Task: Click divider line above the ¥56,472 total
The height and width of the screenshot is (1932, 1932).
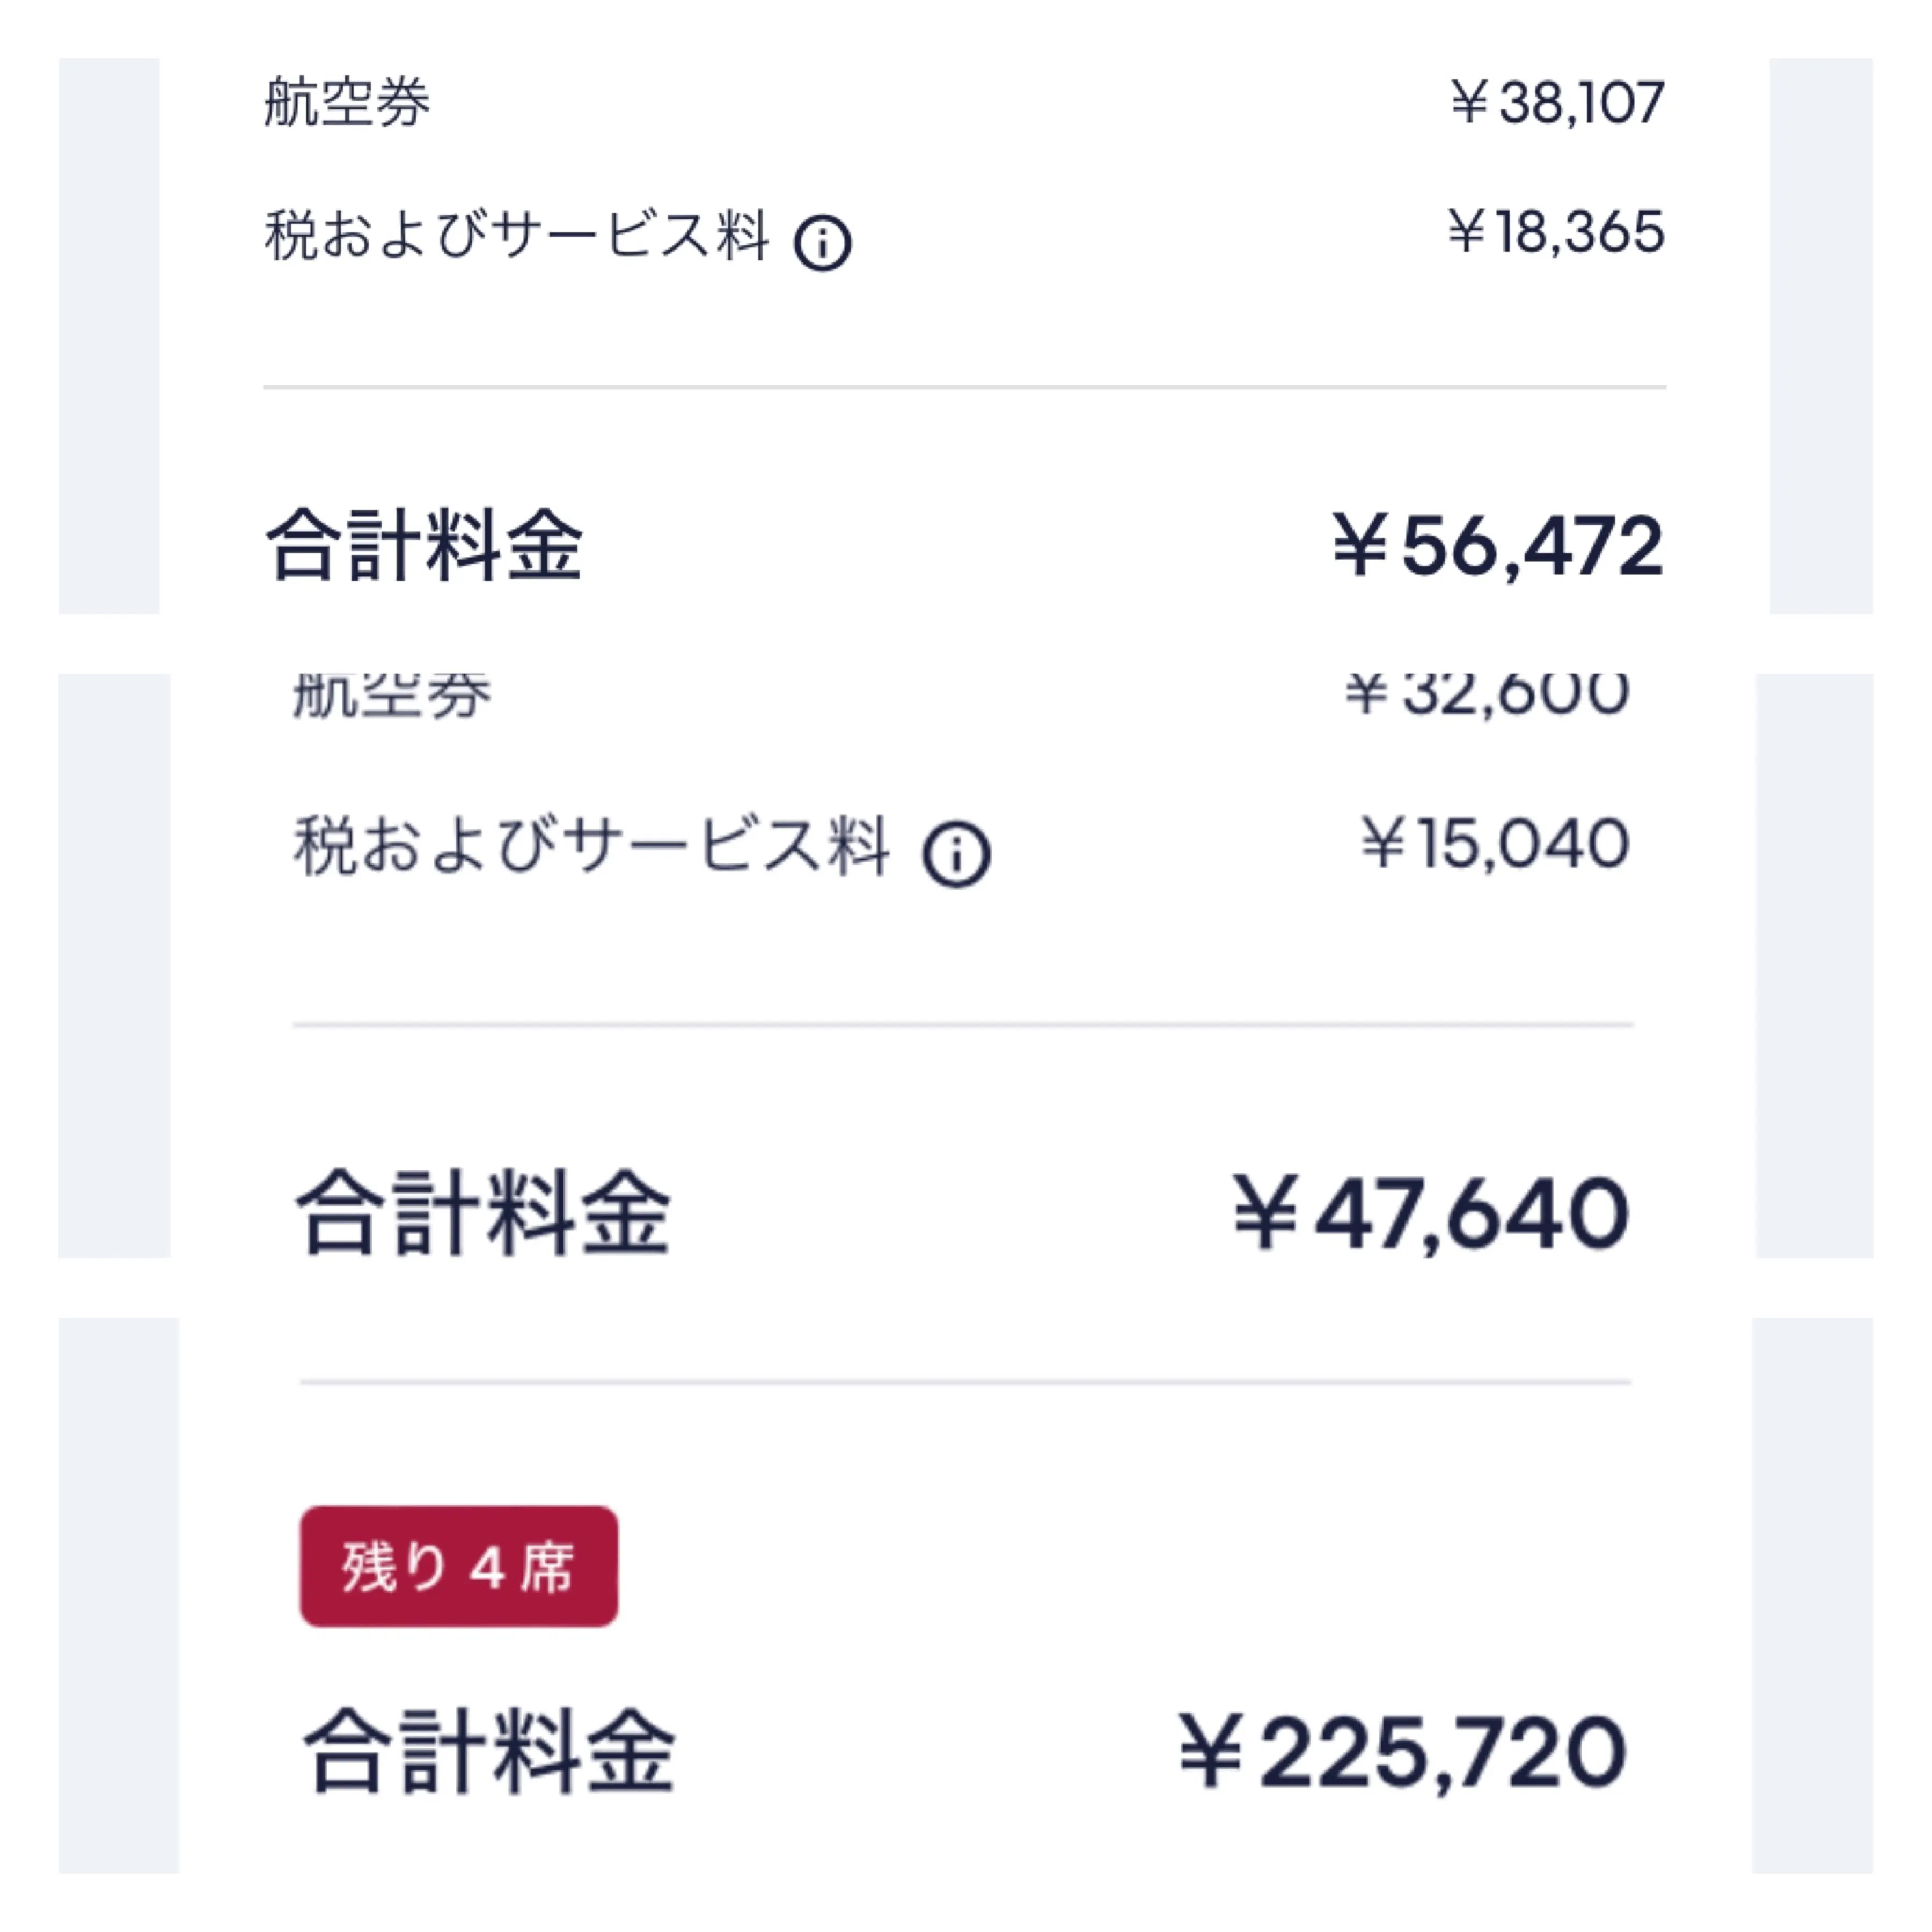Action: pos(964,387)
